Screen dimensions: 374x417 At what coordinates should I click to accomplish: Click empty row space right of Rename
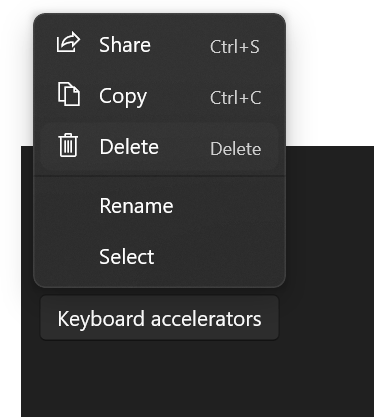225,206
